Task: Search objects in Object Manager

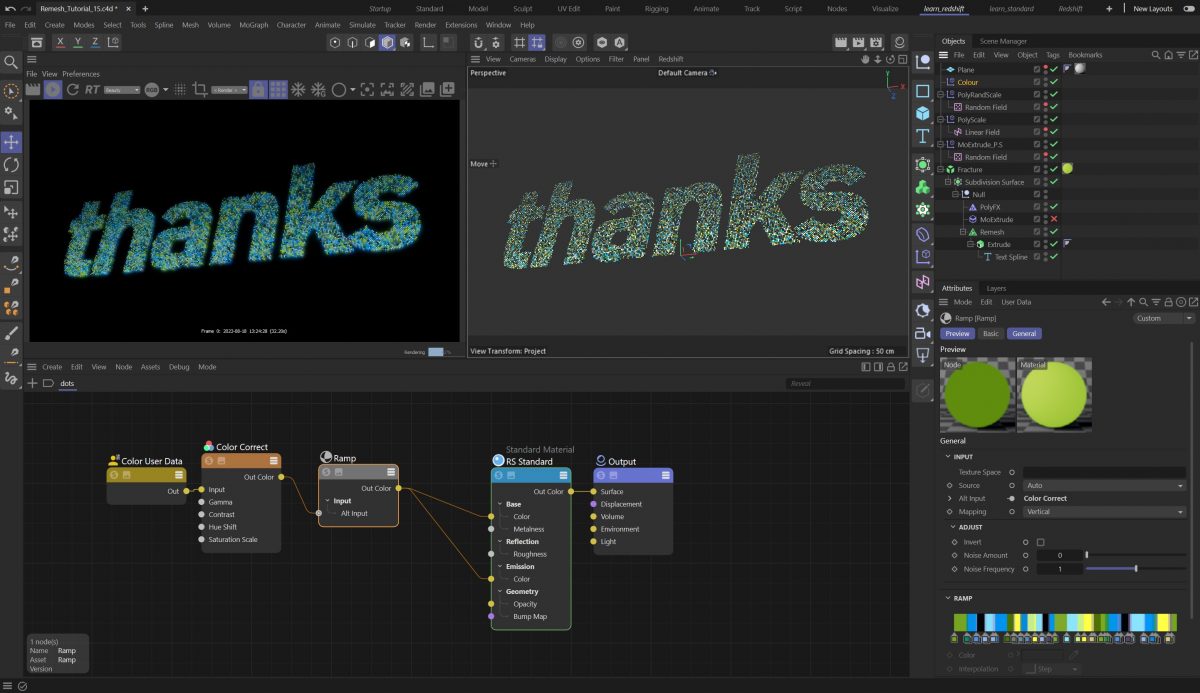Action: (1156, 55)
